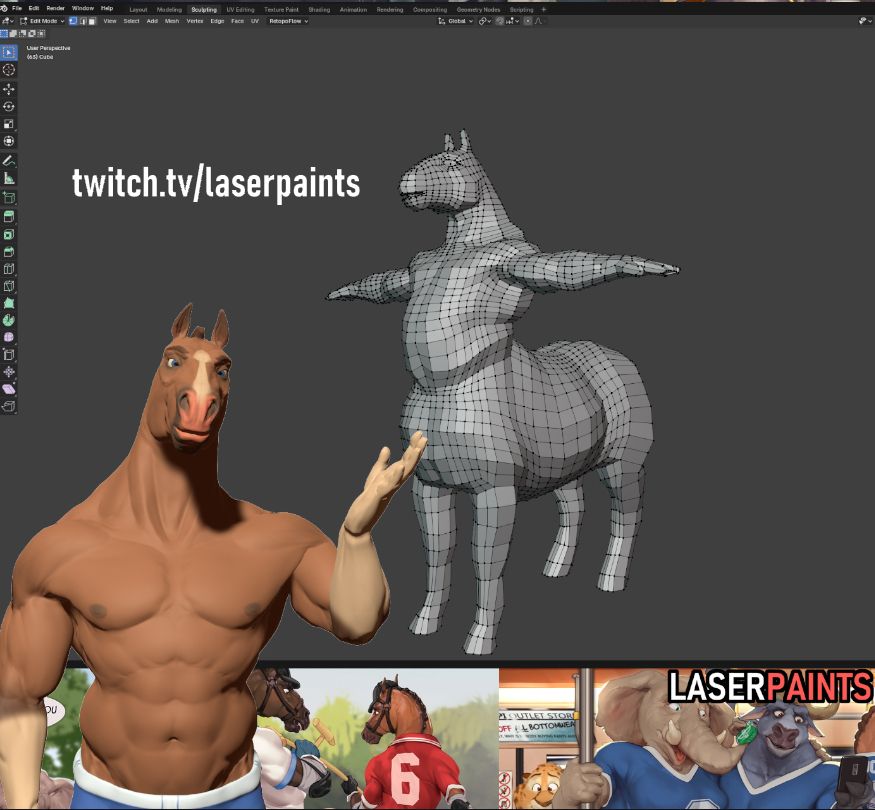Image resolution: width=875 pixels, height=810 pixels.
Task: Open the editor type dropdown
Action: tap(7, 21)
